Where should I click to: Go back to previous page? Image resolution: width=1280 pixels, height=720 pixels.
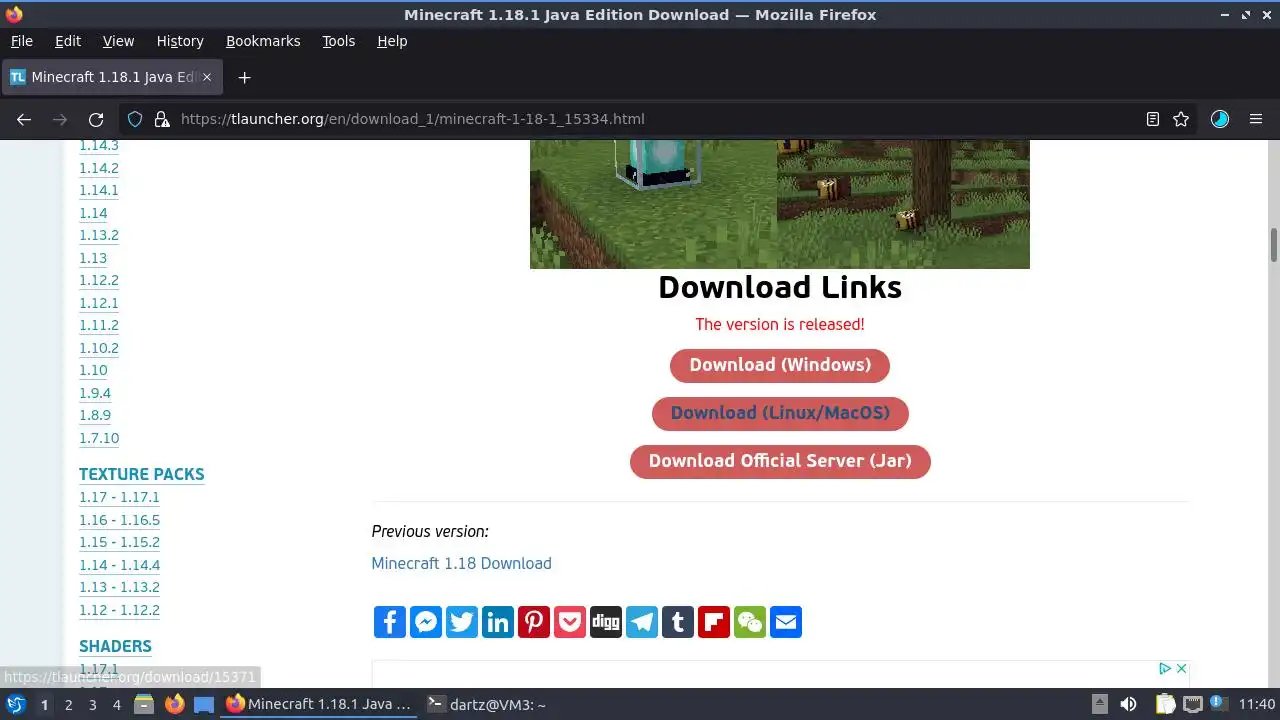pos(24,119)
